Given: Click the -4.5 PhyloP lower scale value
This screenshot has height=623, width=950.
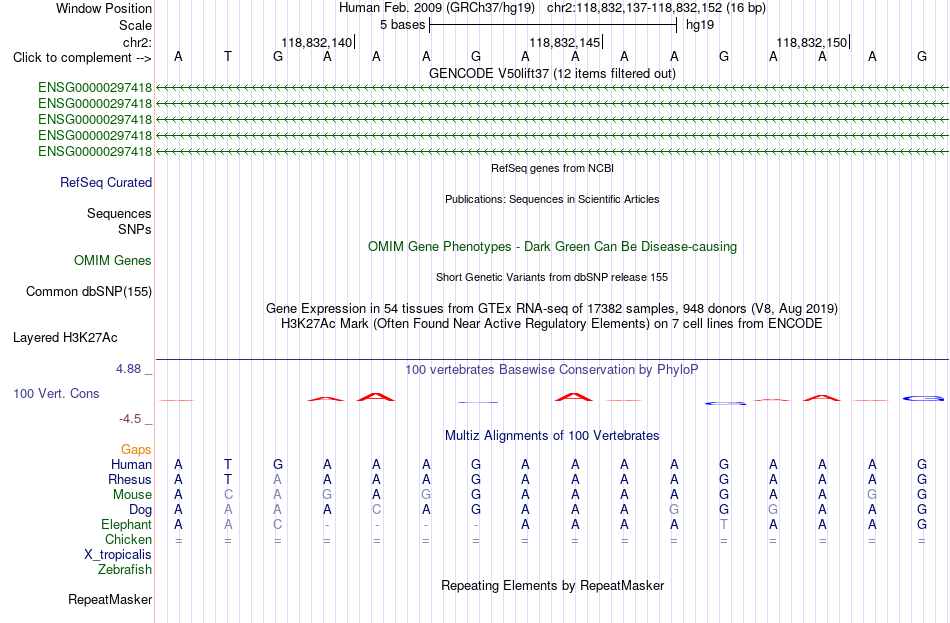Looking at the screenshot, I should (130, 419).
